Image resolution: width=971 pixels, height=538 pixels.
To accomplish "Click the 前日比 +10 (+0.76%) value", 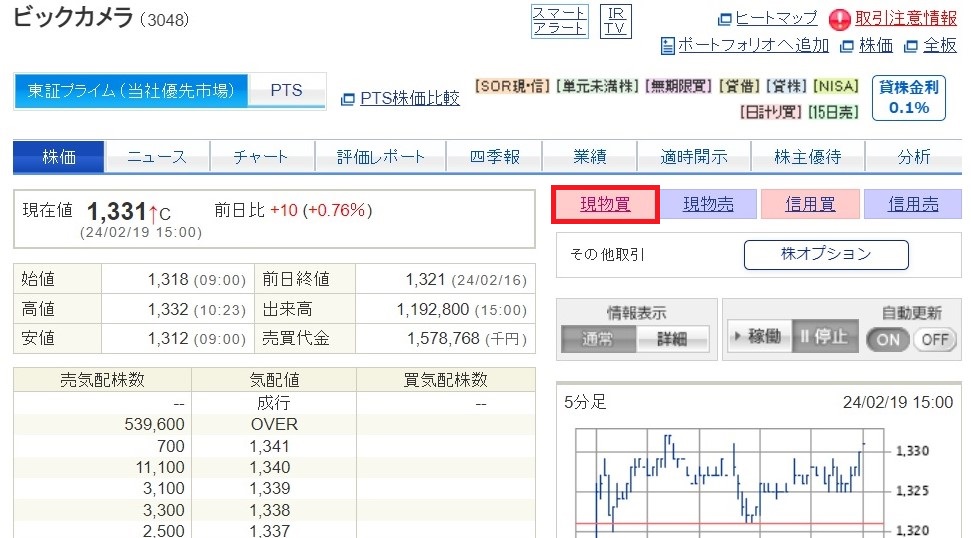I will click(321, 210).
